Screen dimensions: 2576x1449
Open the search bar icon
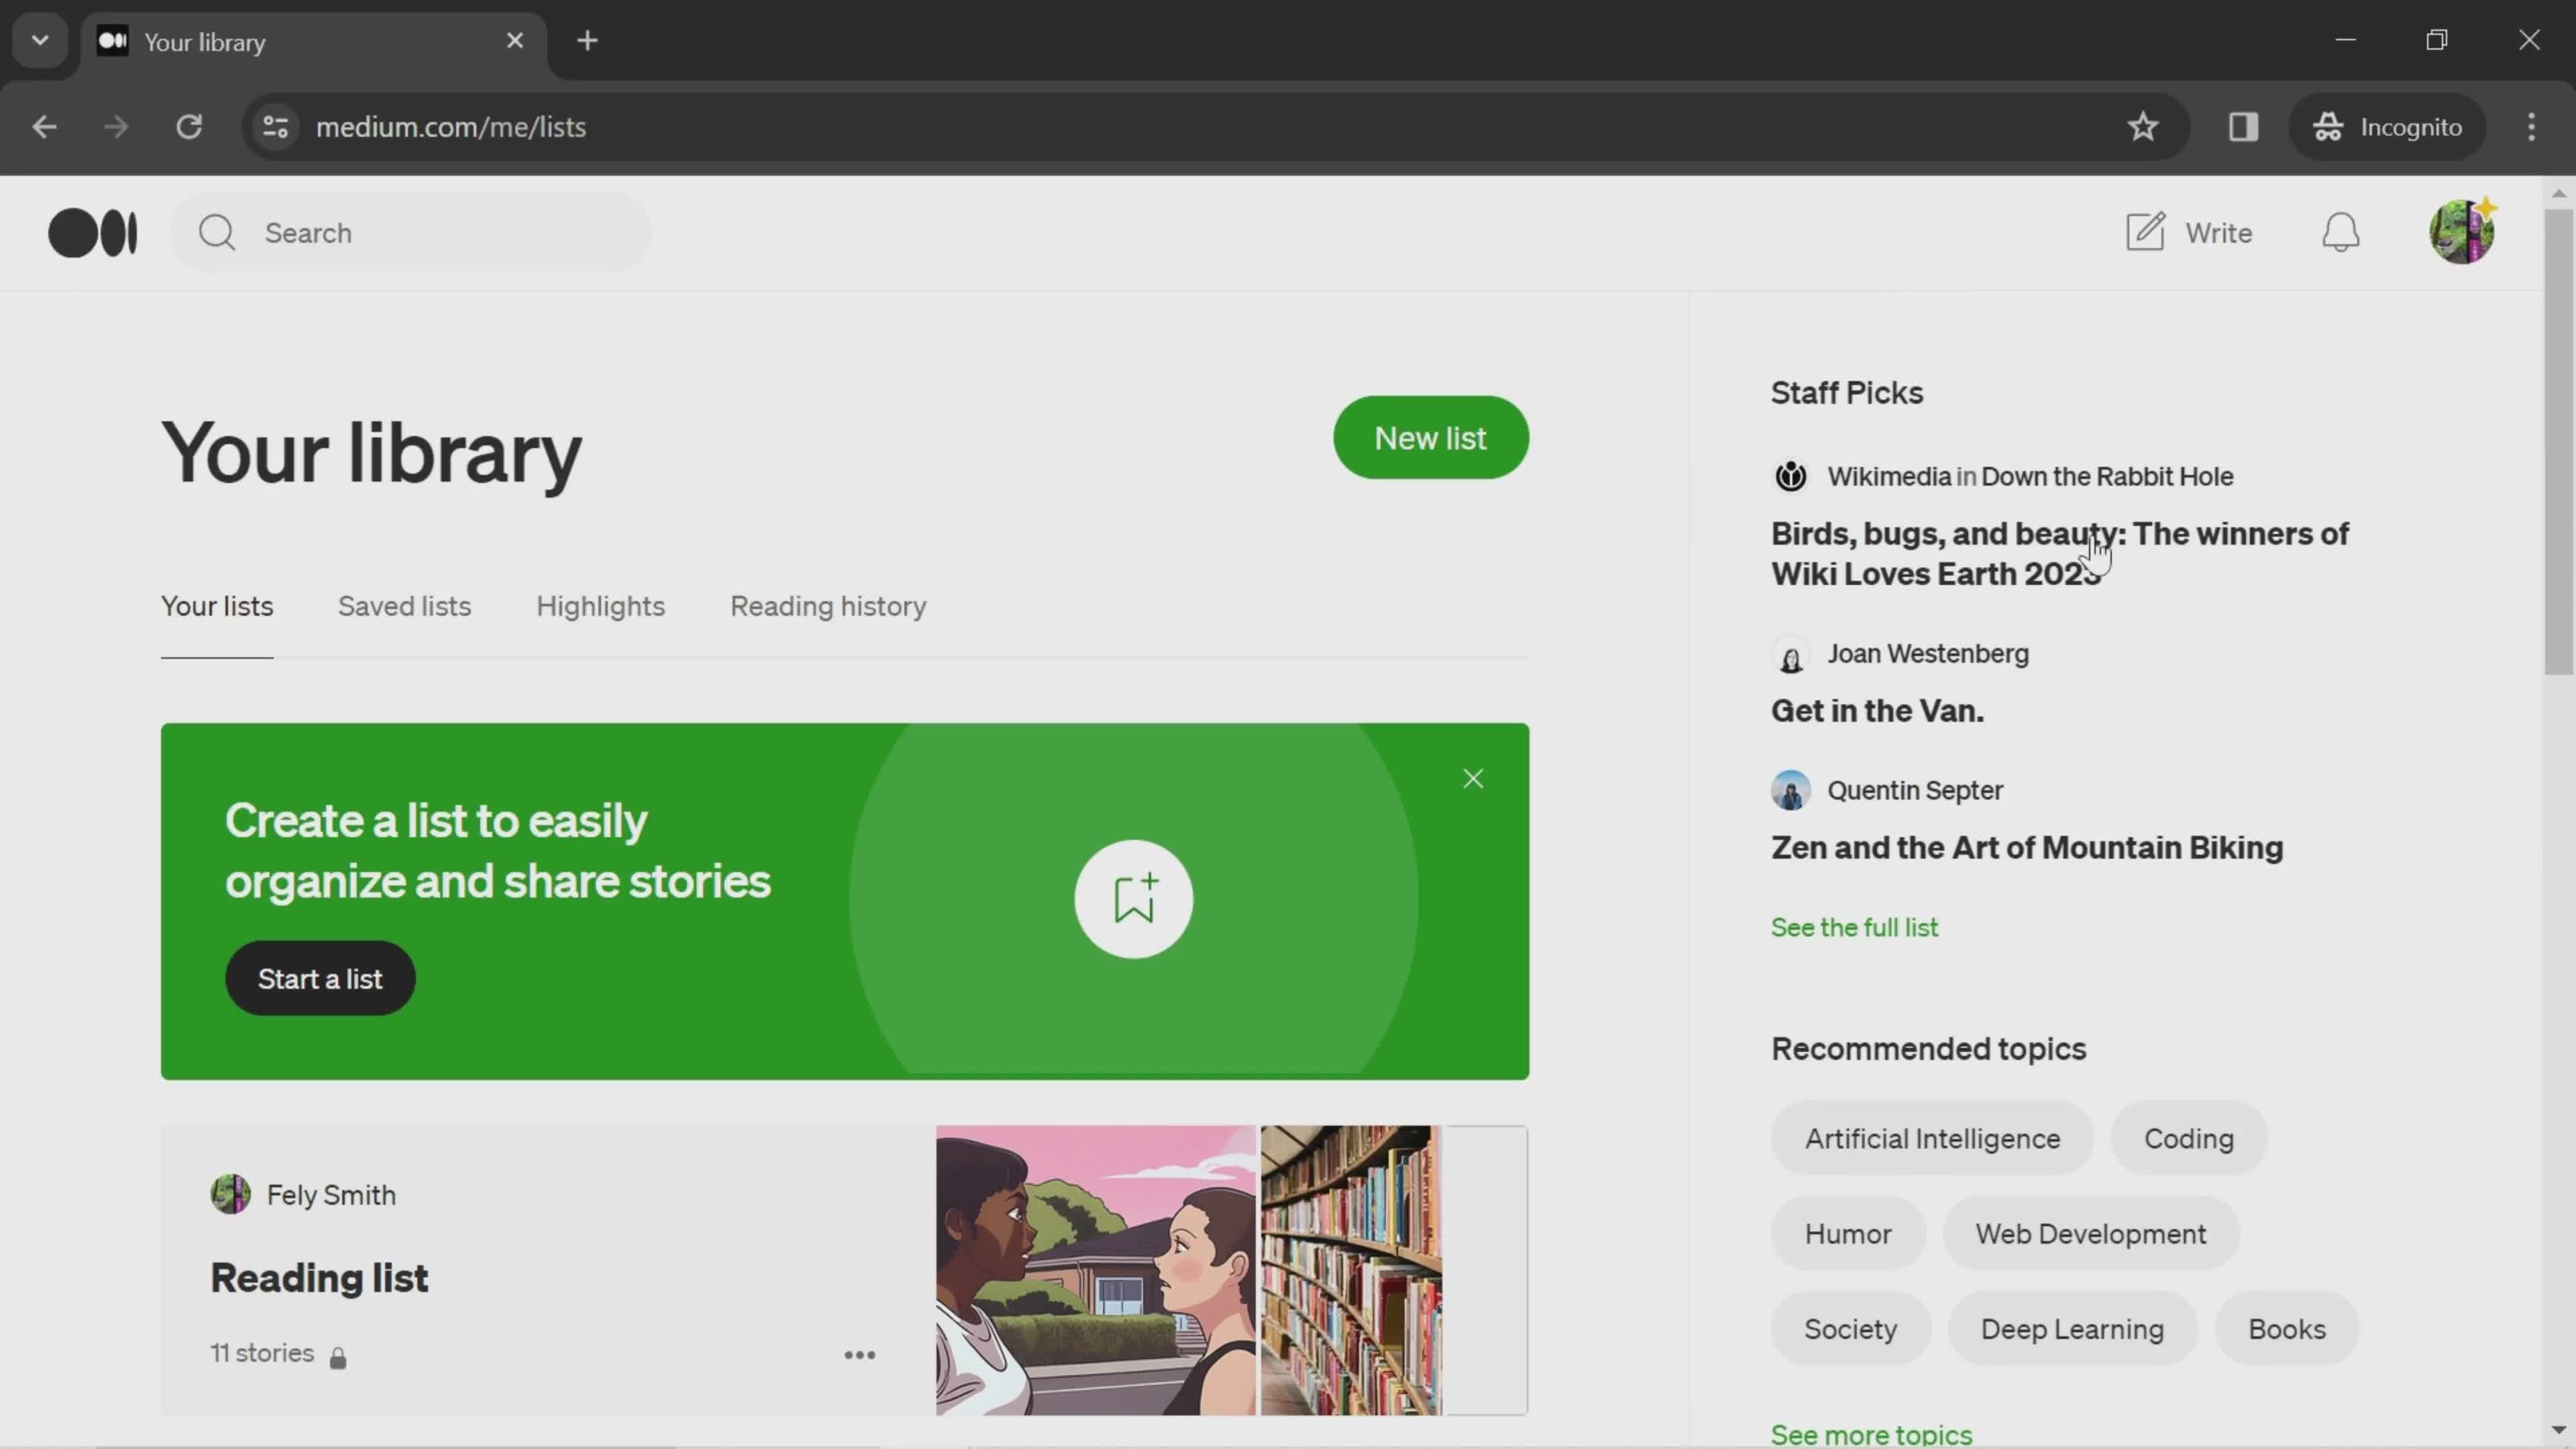[216, 231]
